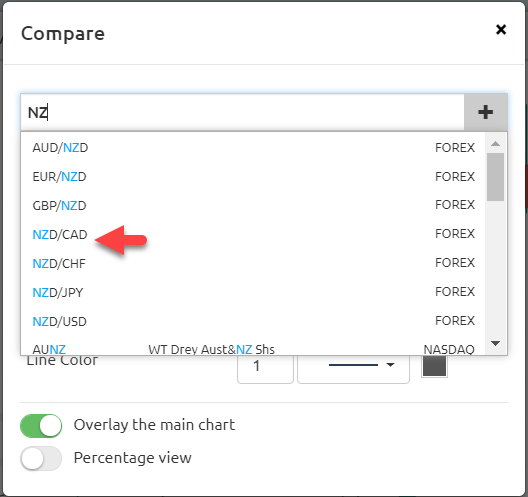Select NZD/CHF from the list
This screenshot has width=528, height=497.
[253, 263]
